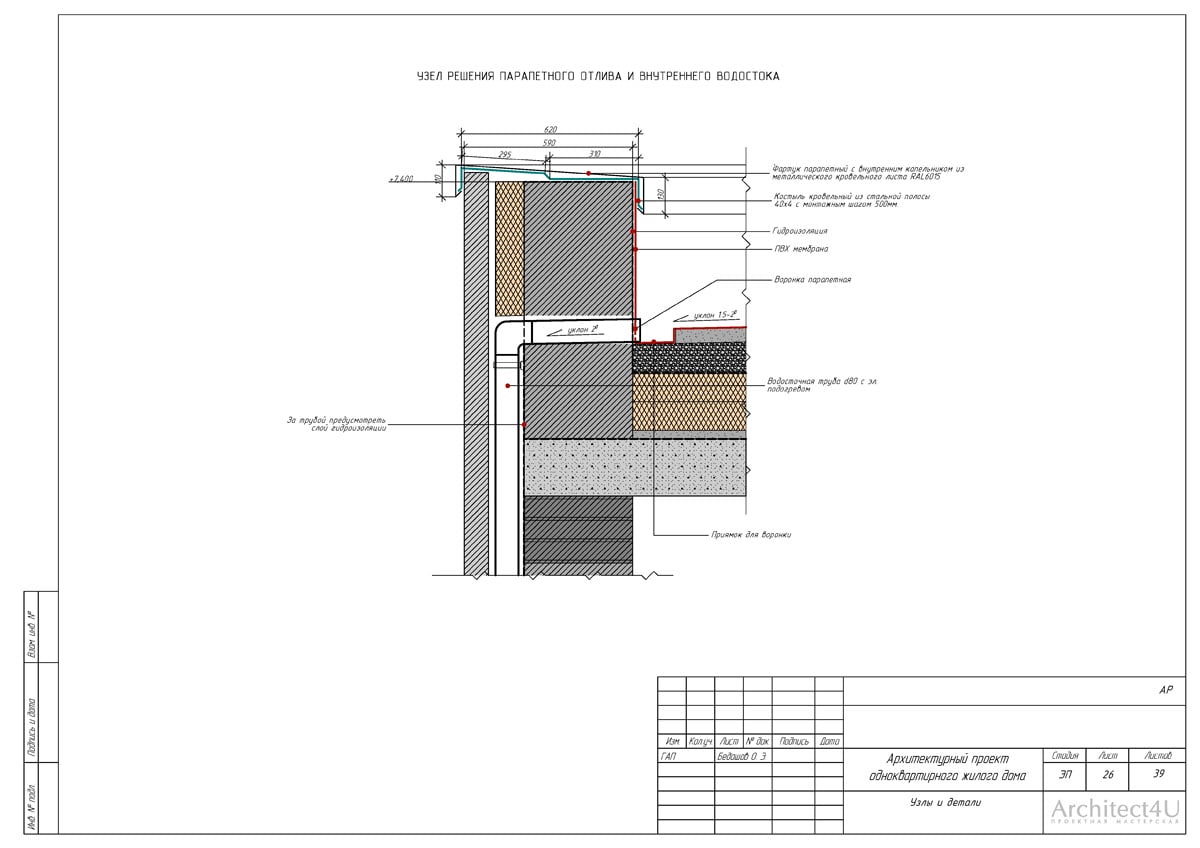Select the 'Фартук парапетный' RAL6015 annotation
1200x848 pixels.
pos(868,172)
